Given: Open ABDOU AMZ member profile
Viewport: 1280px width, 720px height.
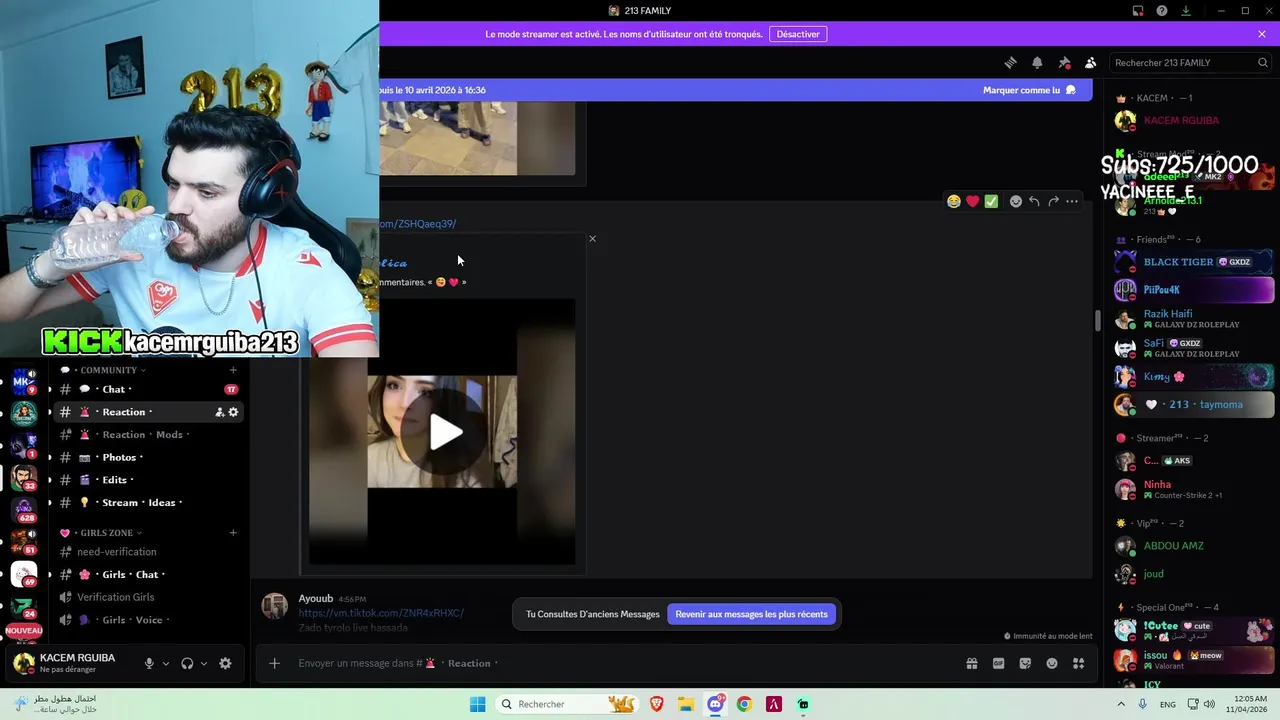Looking at the screenshot, I should point(1194,546).
